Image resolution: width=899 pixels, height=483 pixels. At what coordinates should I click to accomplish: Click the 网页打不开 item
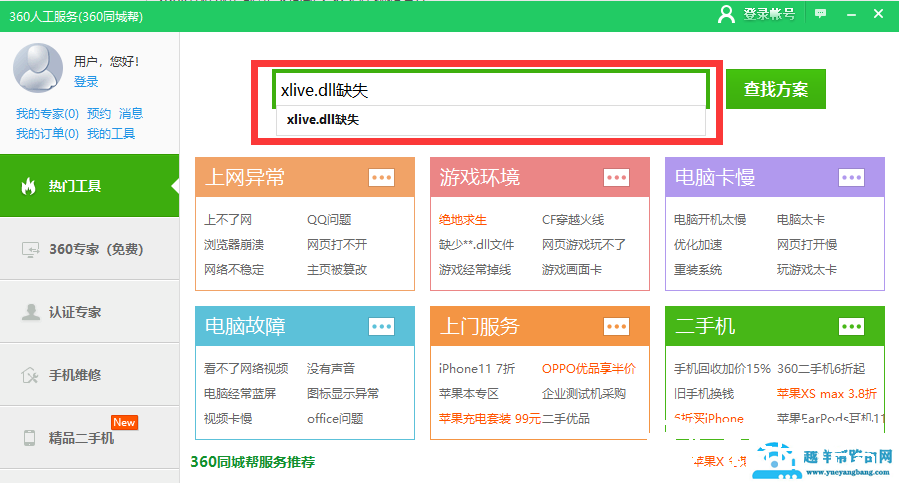point(337,245)
